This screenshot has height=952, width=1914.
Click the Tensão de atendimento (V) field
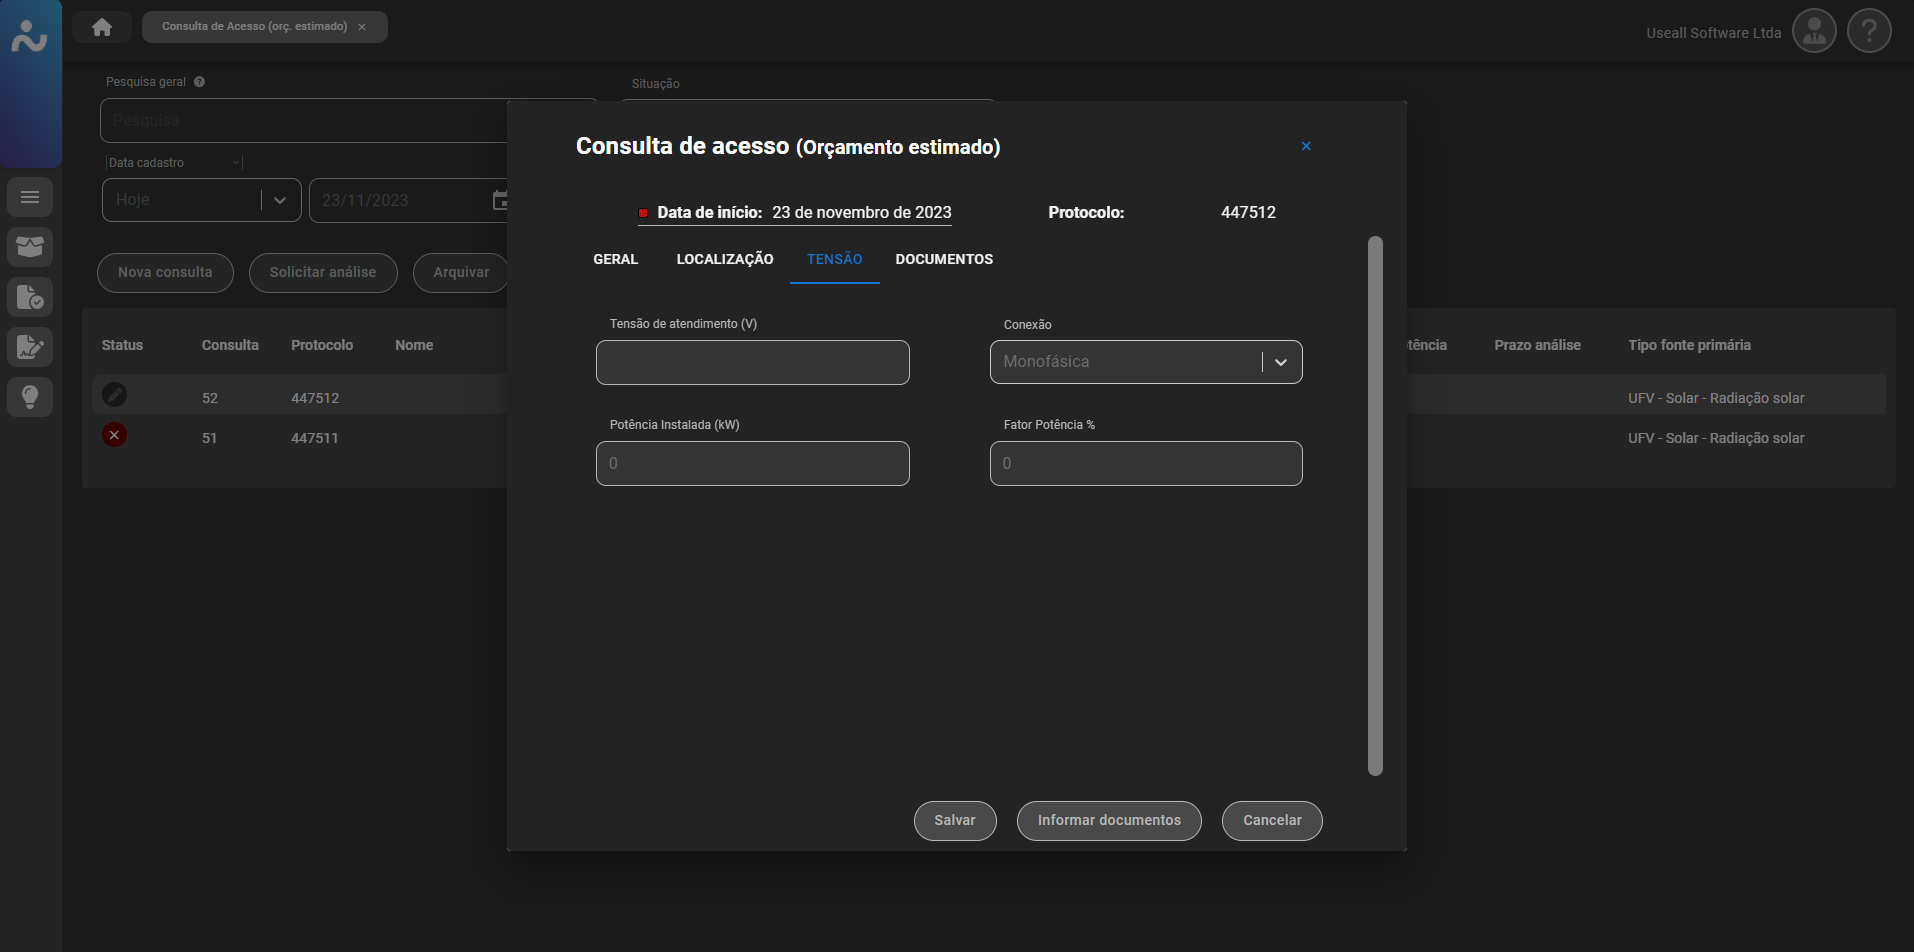pyautogui.click(x=752, y=362)
